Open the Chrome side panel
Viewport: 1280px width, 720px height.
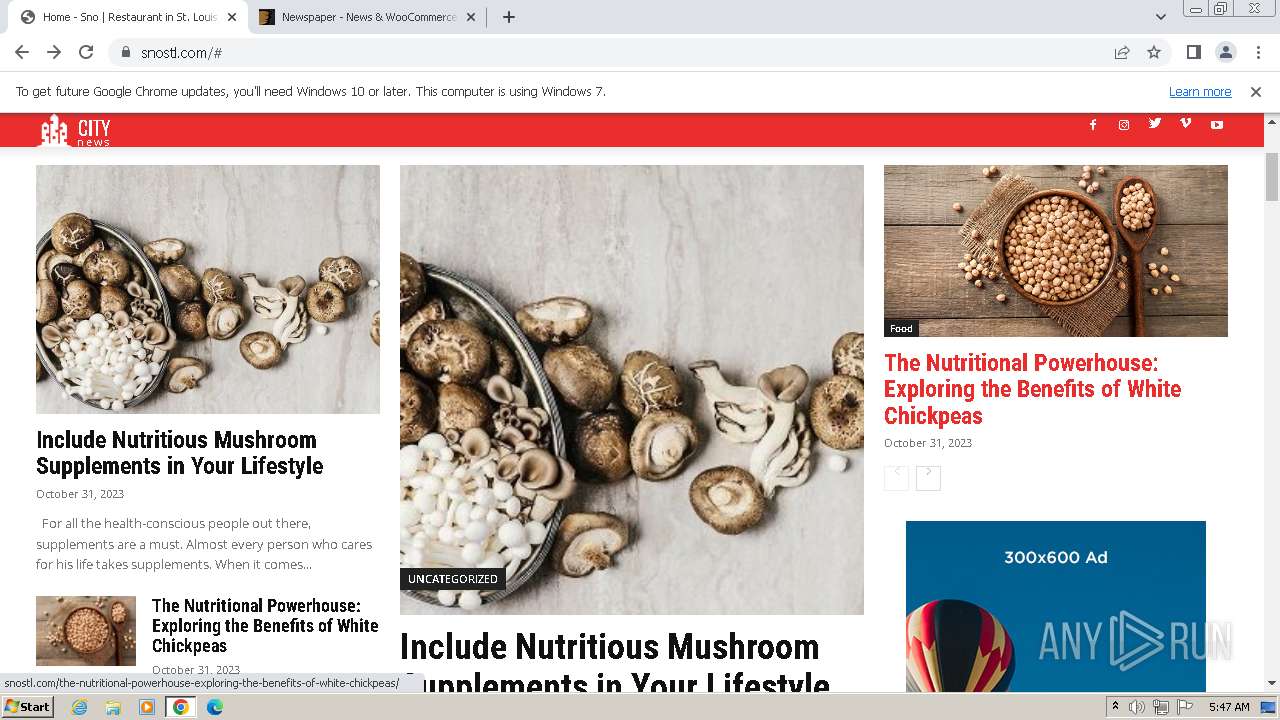coord(1193,52)
